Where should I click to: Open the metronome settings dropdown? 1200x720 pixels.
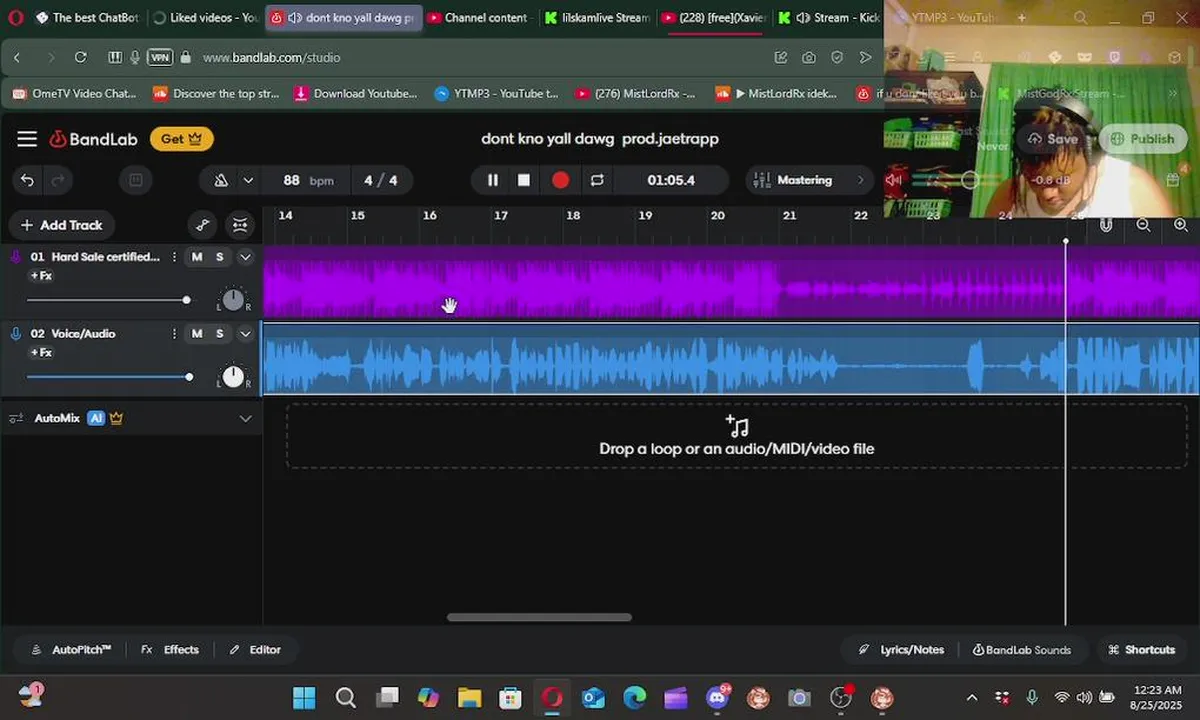pos(248,180)
